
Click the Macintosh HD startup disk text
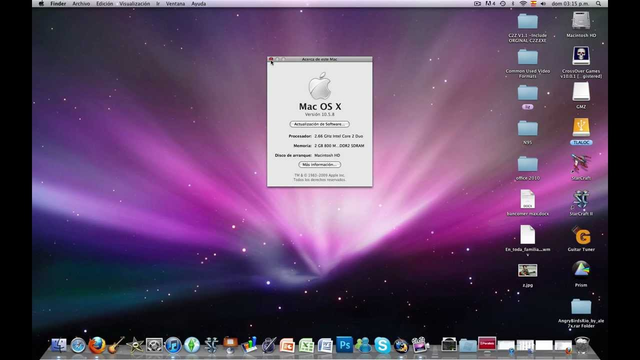click(x=327, y=156)
